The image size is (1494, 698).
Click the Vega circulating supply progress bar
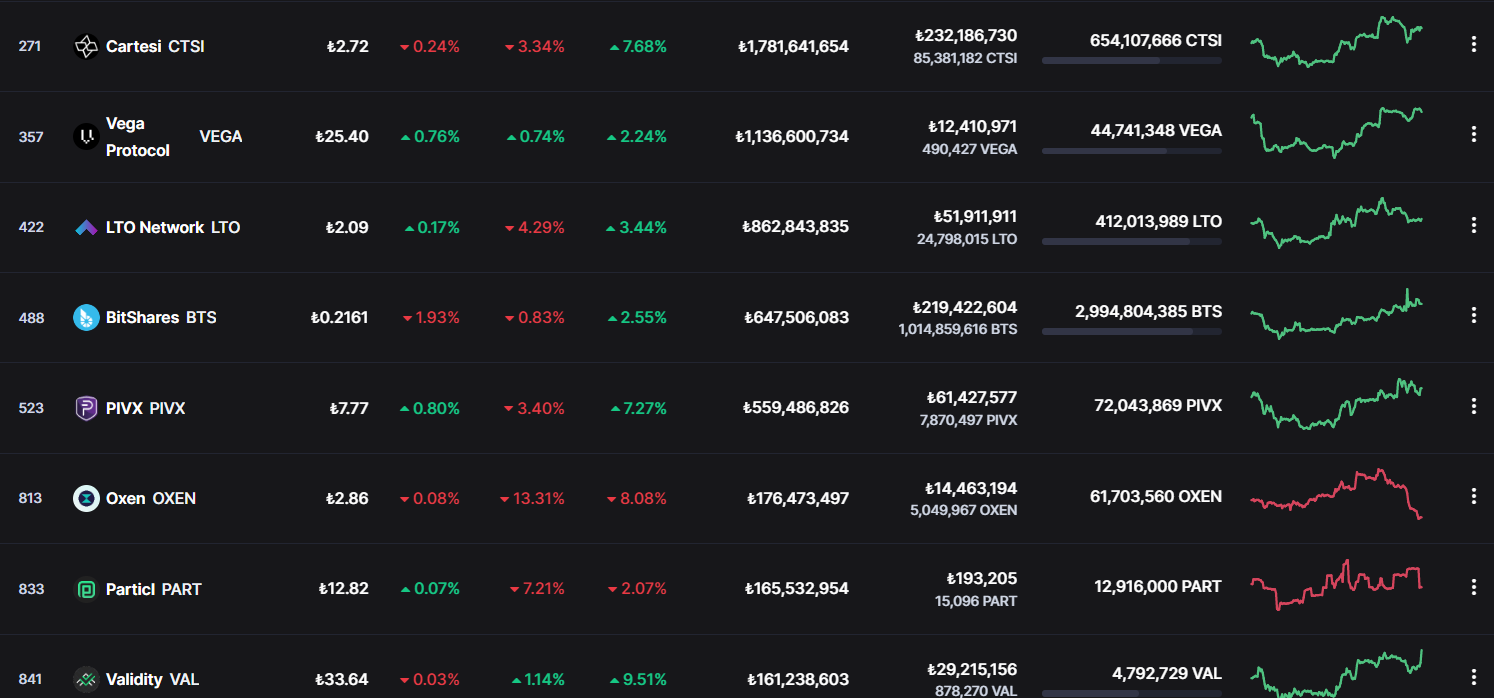pos(1132,151)
